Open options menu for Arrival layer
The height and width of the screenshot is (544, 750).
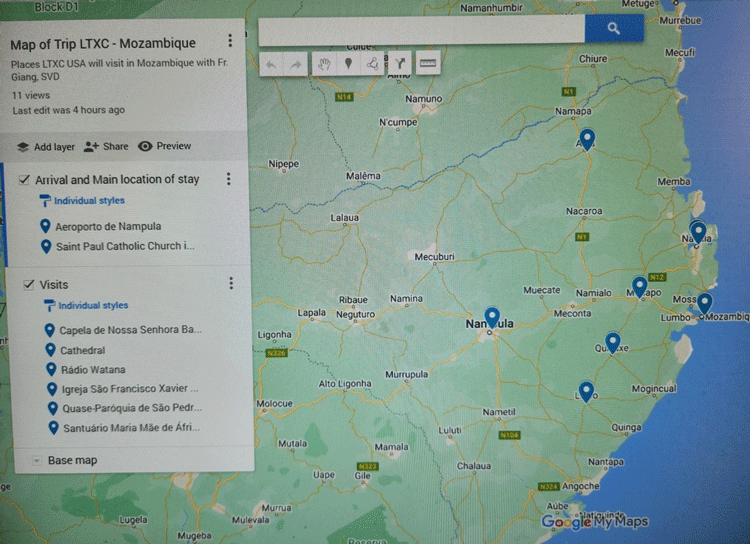228,179
